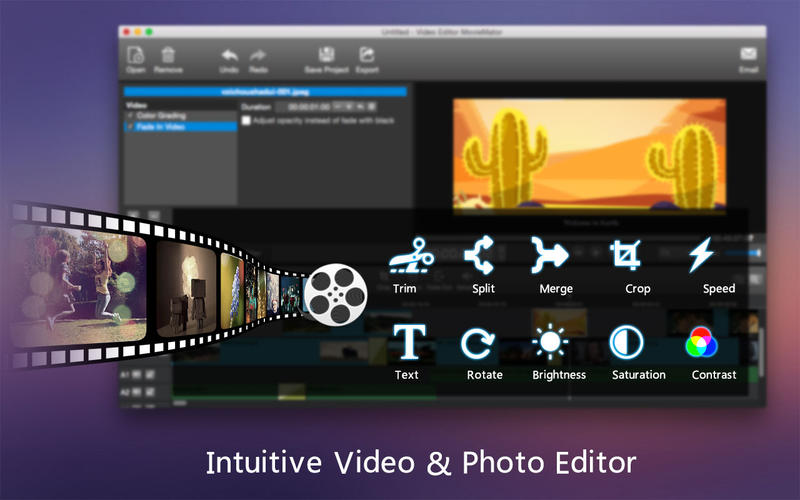Select the Contrast color circles icon
800x500 pixels.
click(702, 342)
